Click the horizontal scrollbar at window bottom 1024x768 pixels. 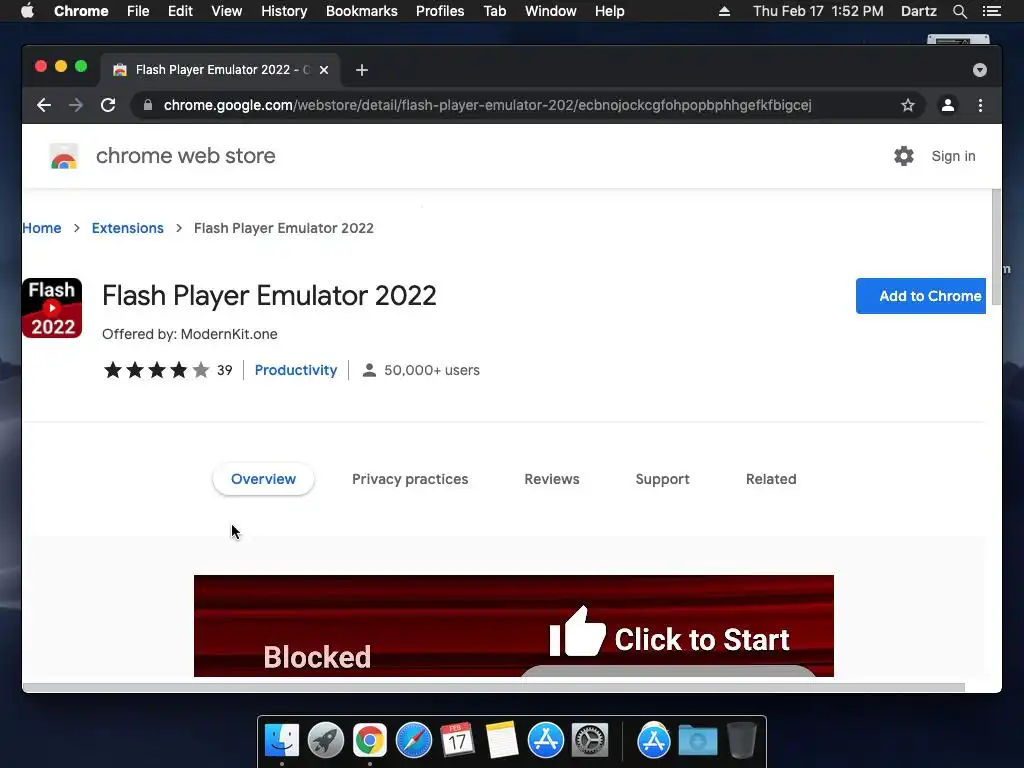[493, 687]
